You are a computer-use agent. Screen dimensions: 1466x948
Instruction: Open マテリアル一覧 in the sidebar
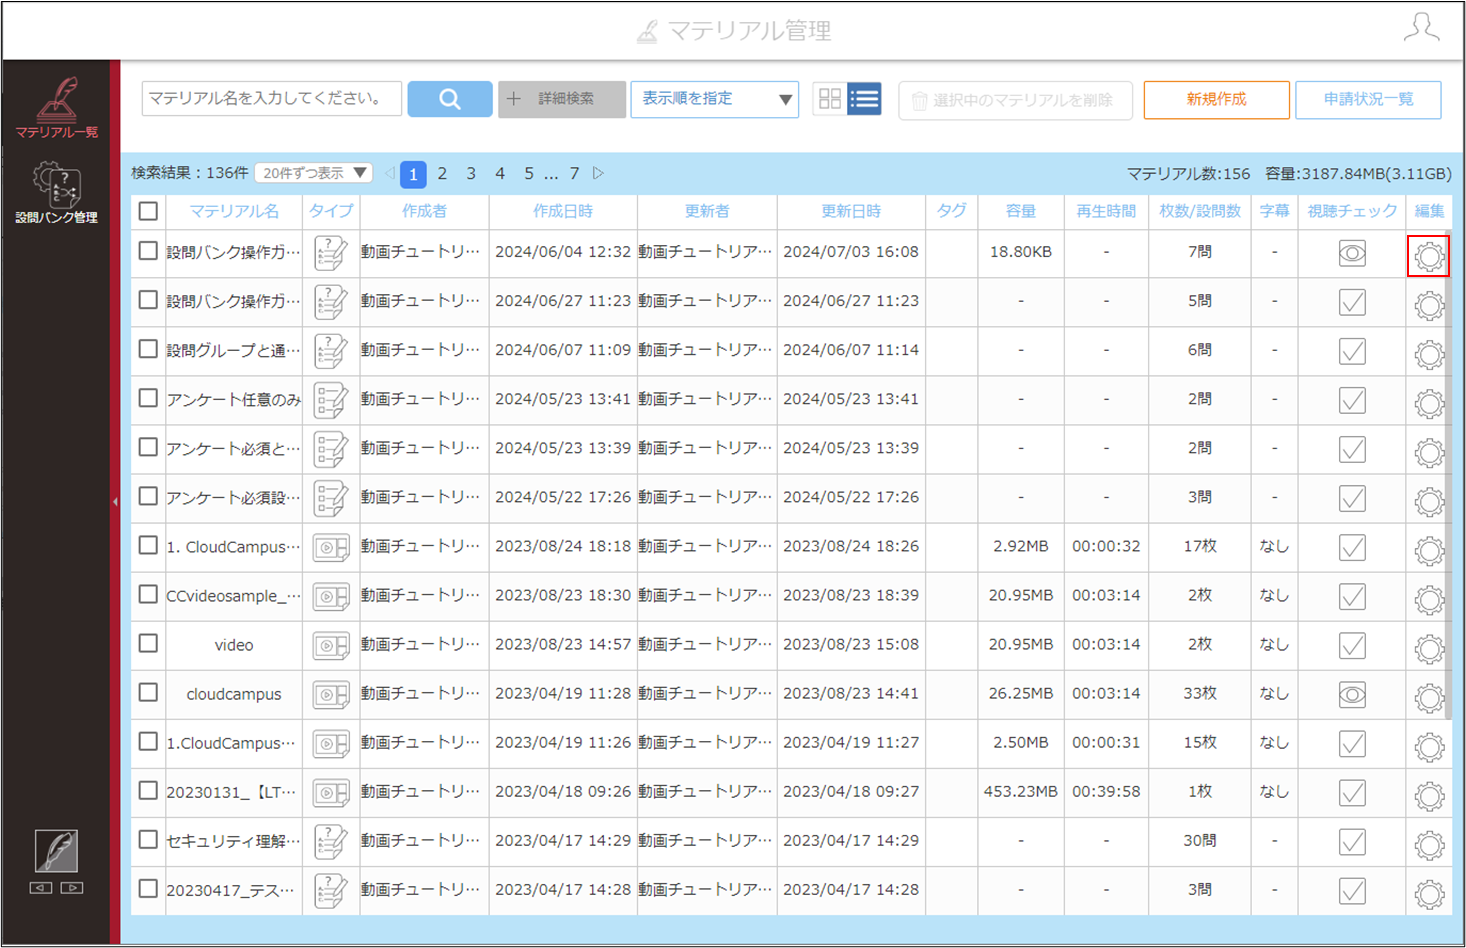[56, 108]
